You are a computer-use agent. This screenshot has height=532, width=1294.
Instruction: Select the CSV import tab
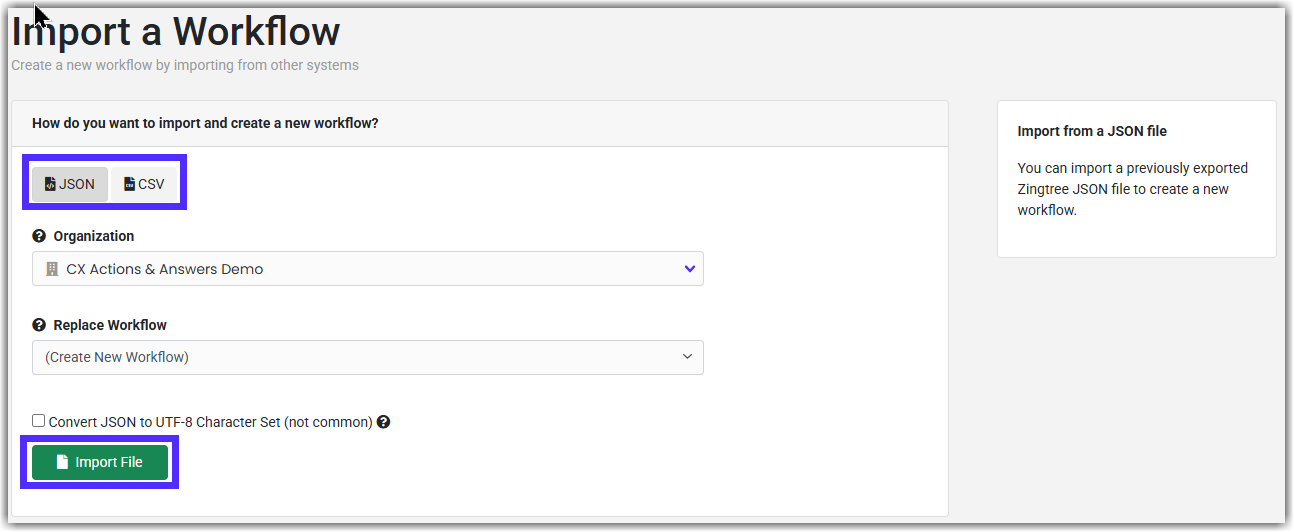click(x=144, y=184)
